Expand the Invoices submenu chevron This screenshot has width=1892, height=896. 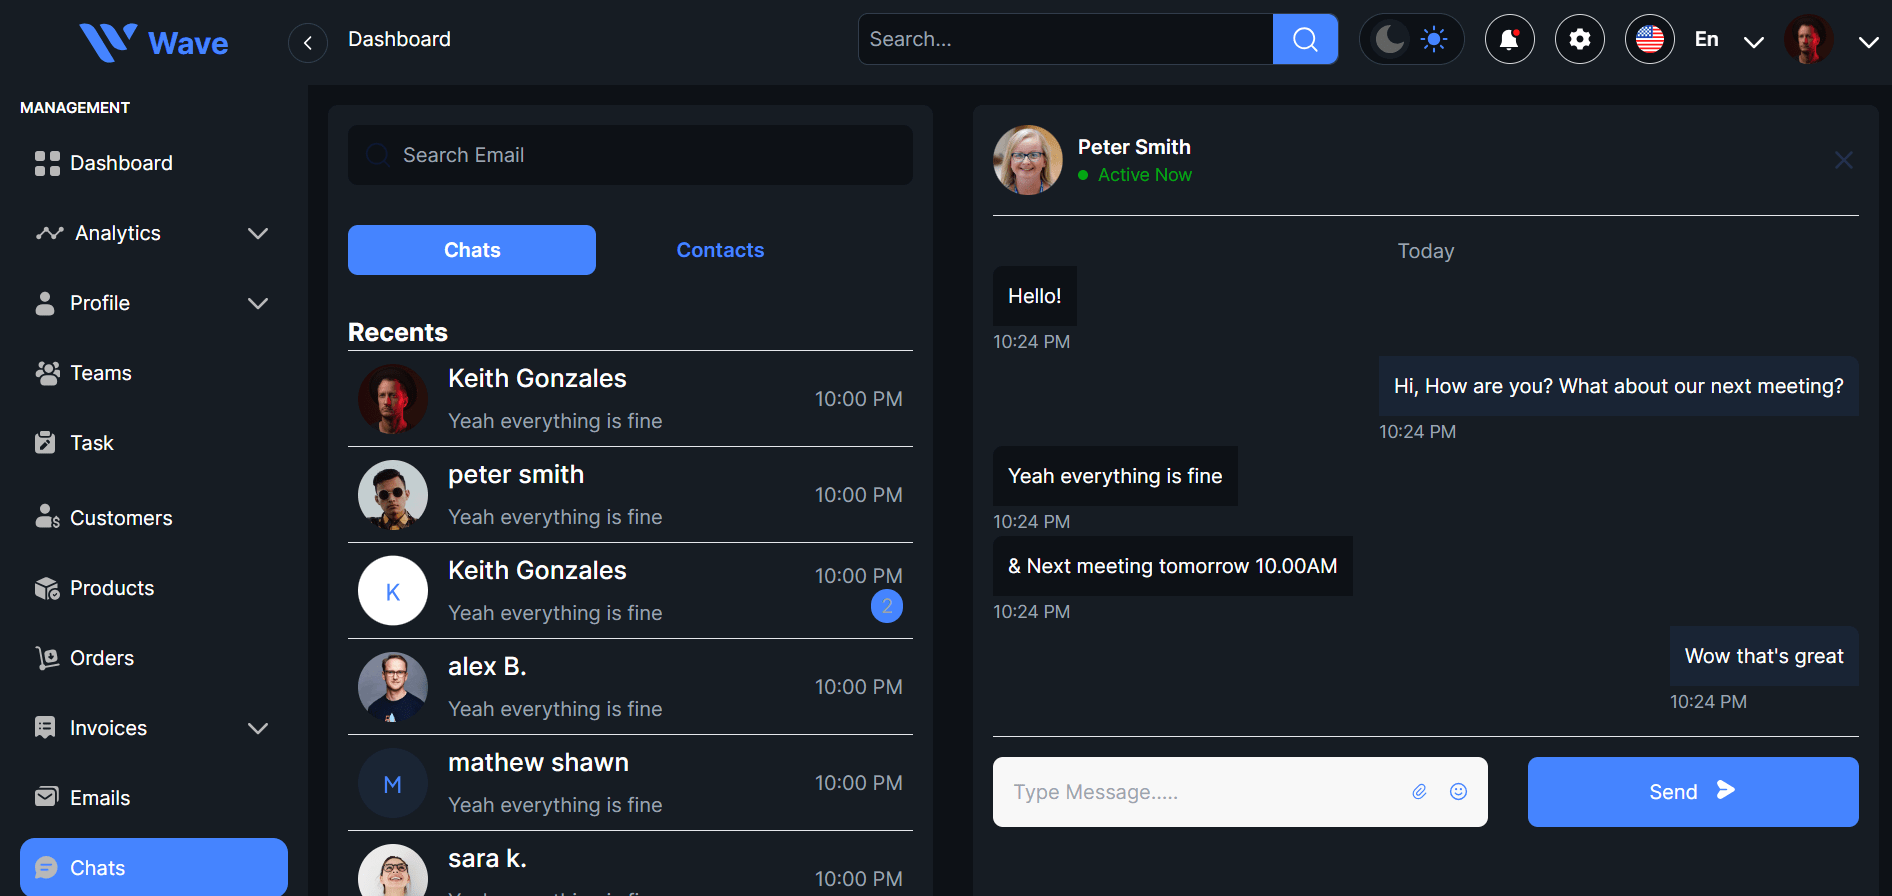pyautogui.click(x=258, y=728)
